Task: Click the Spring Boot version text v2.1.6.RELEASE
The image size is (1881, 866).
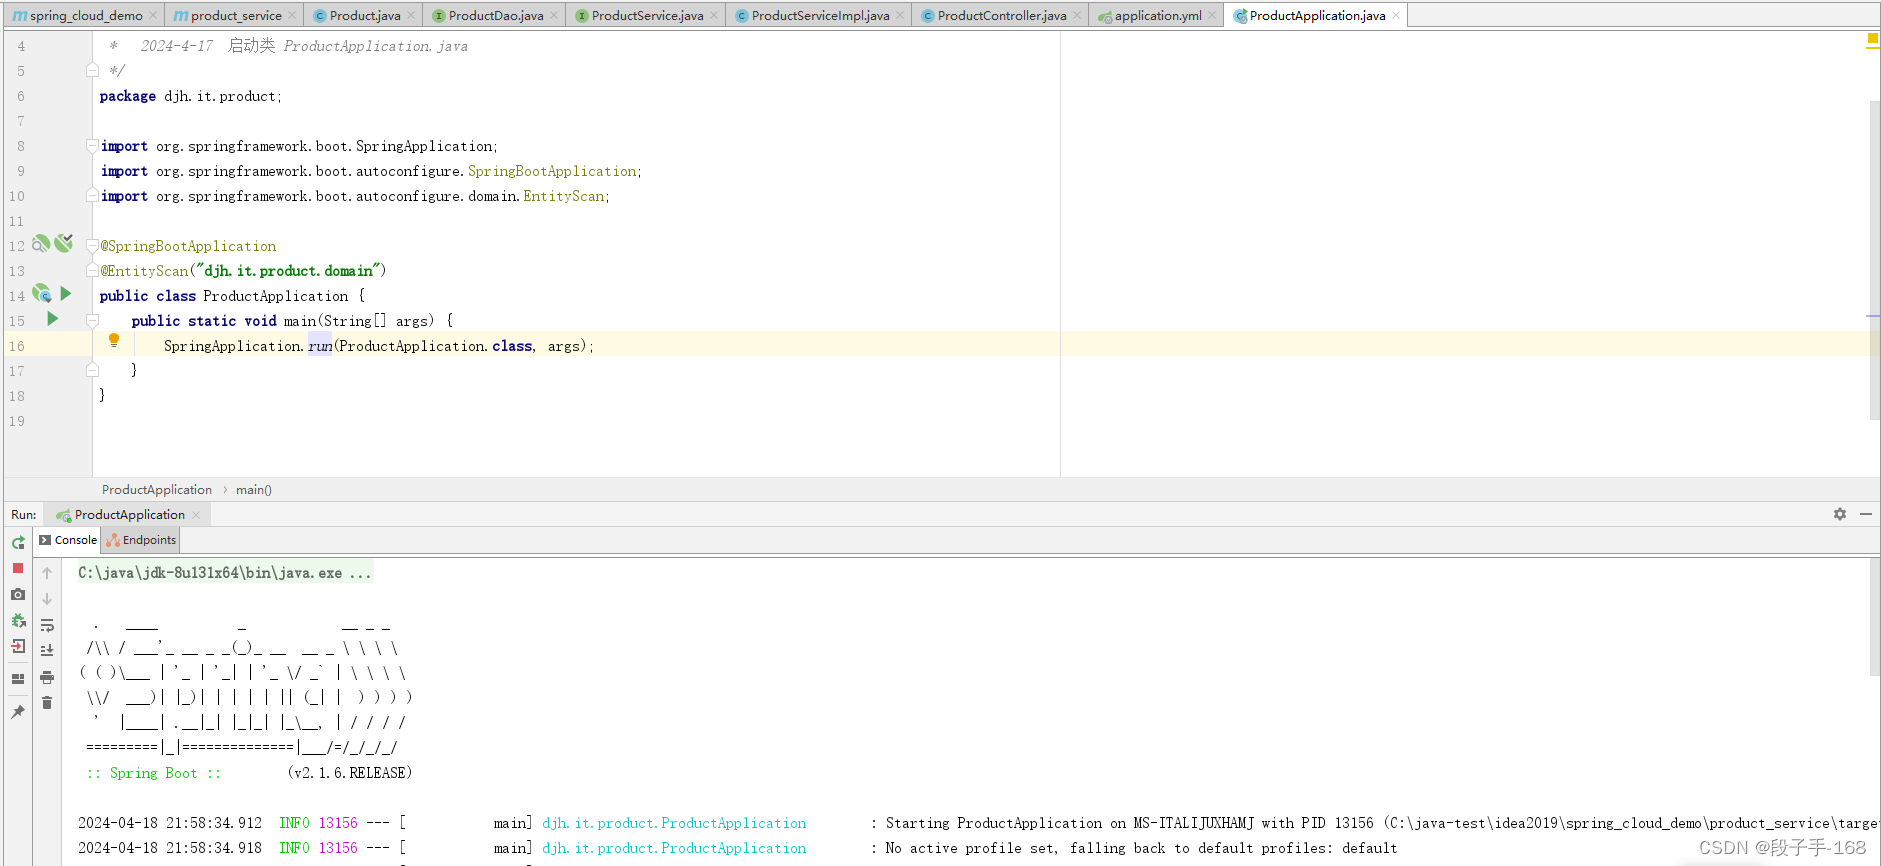Action: pyautogui.click(x=350, y=773)
